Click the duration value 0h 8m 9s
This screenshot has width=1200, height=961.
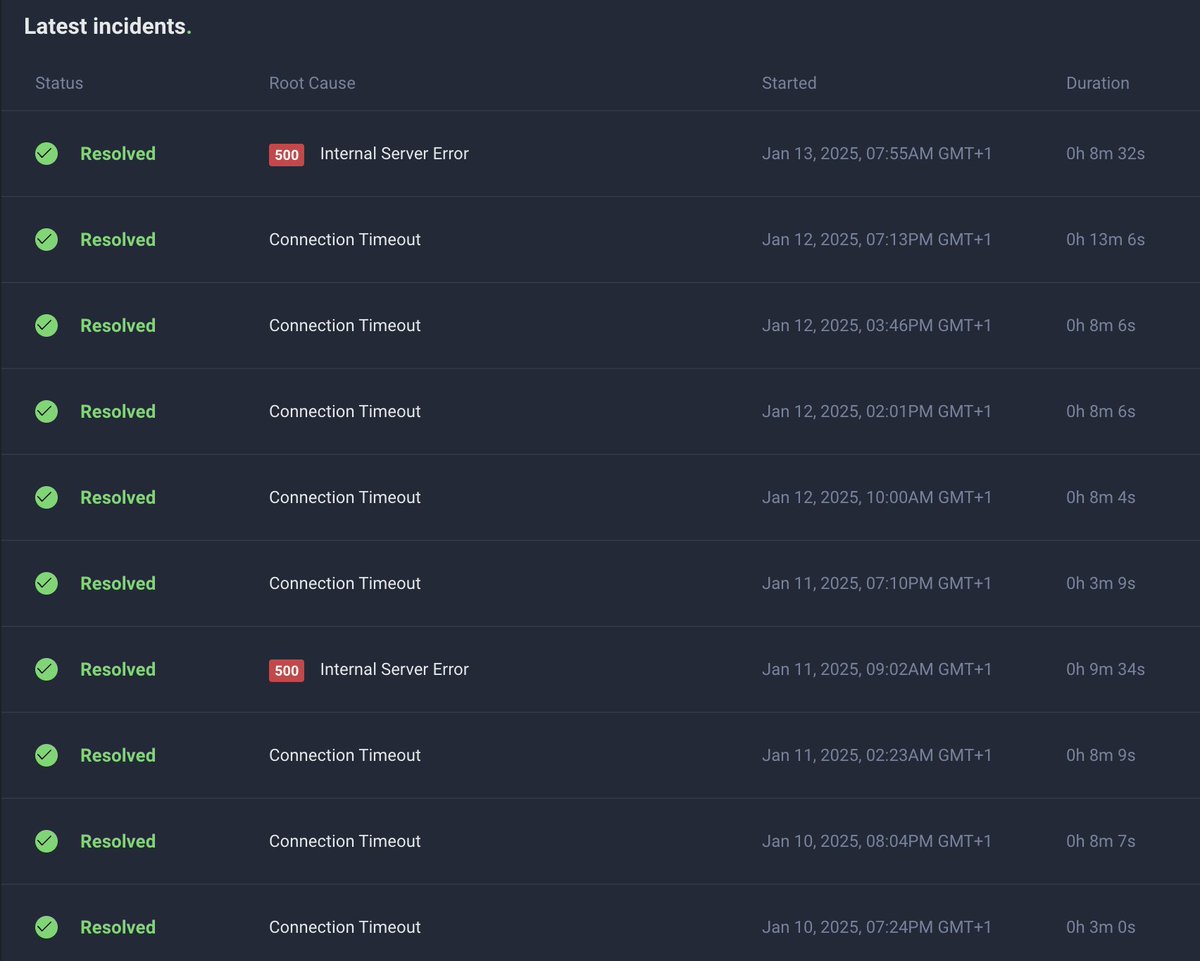[1101, 755]
